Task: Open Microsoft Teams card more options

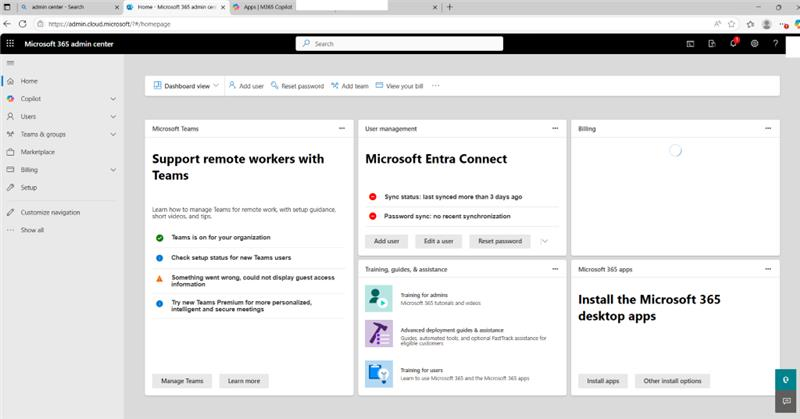Action: click(342, 129)
